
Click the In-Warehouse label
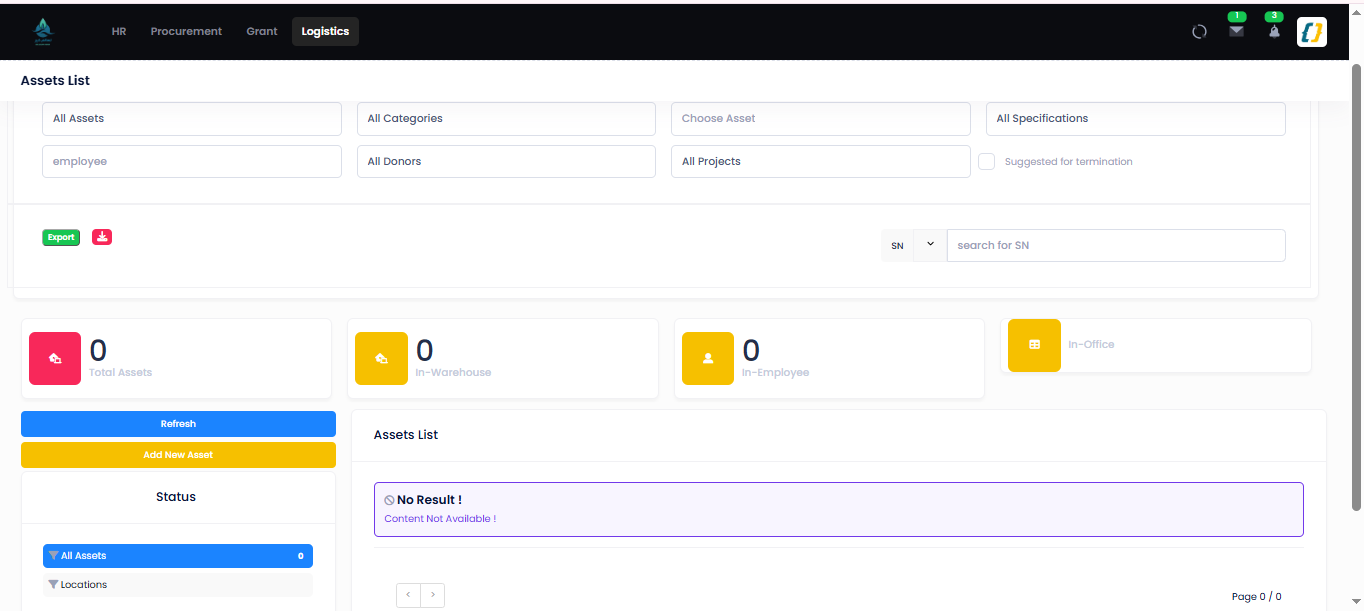pos(453,372)
